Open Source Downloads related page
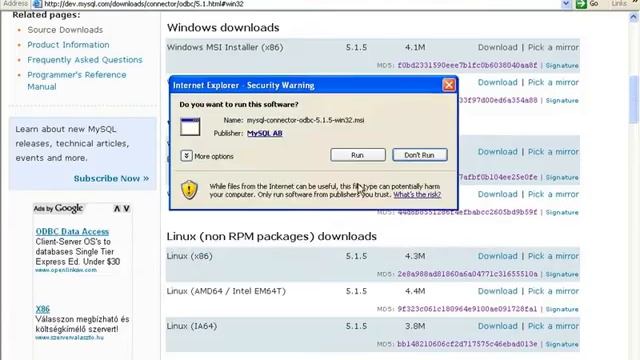Screen dimensions: 640x360 coord(65,30)
